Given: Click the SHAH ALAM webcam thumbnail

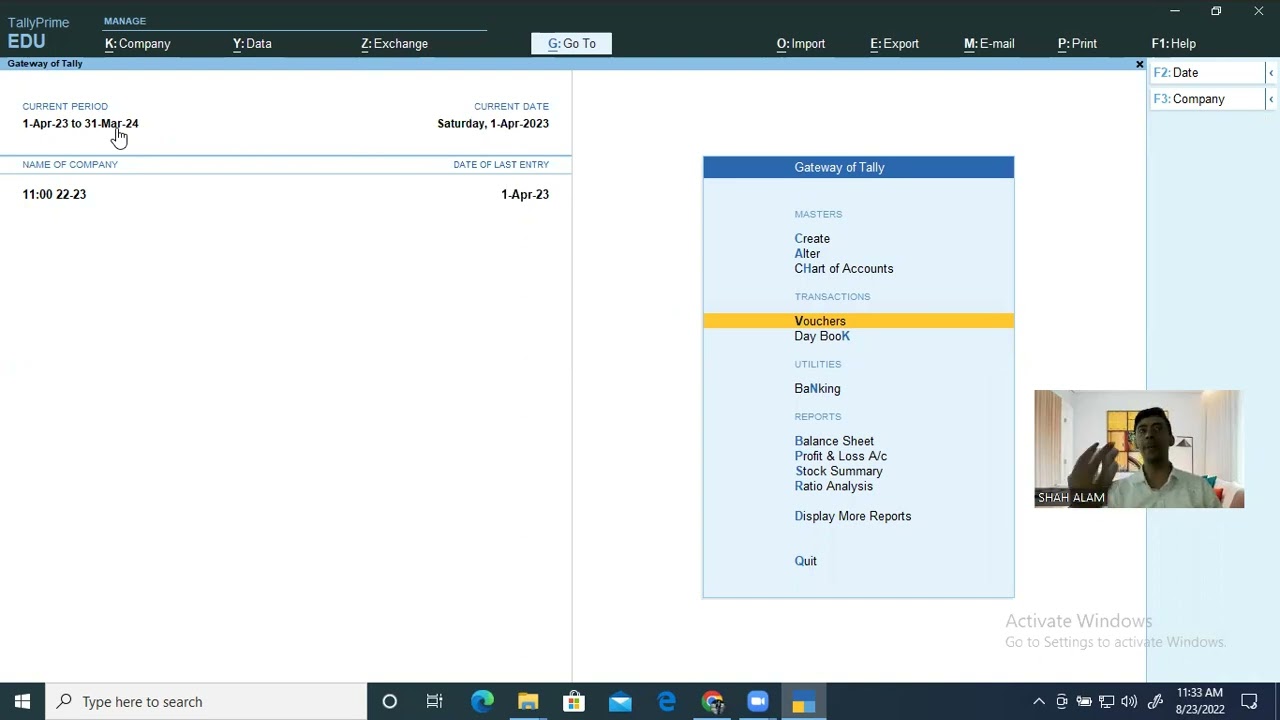Looking at the screenshot, I should 1139,449.
